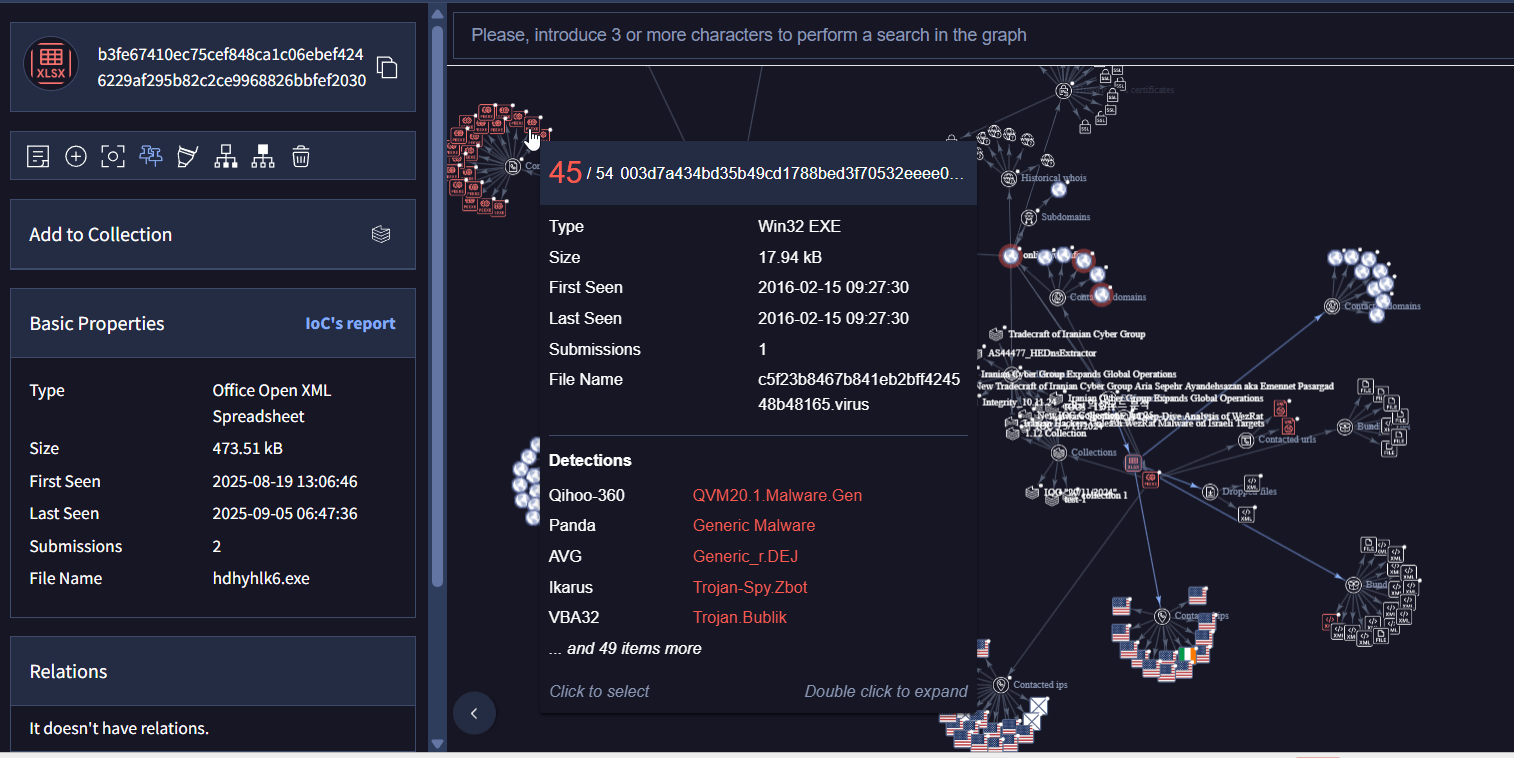Click tooltip type value Win32 EXE
This screenshot has width=1514, height=758.
coord(799,226)
